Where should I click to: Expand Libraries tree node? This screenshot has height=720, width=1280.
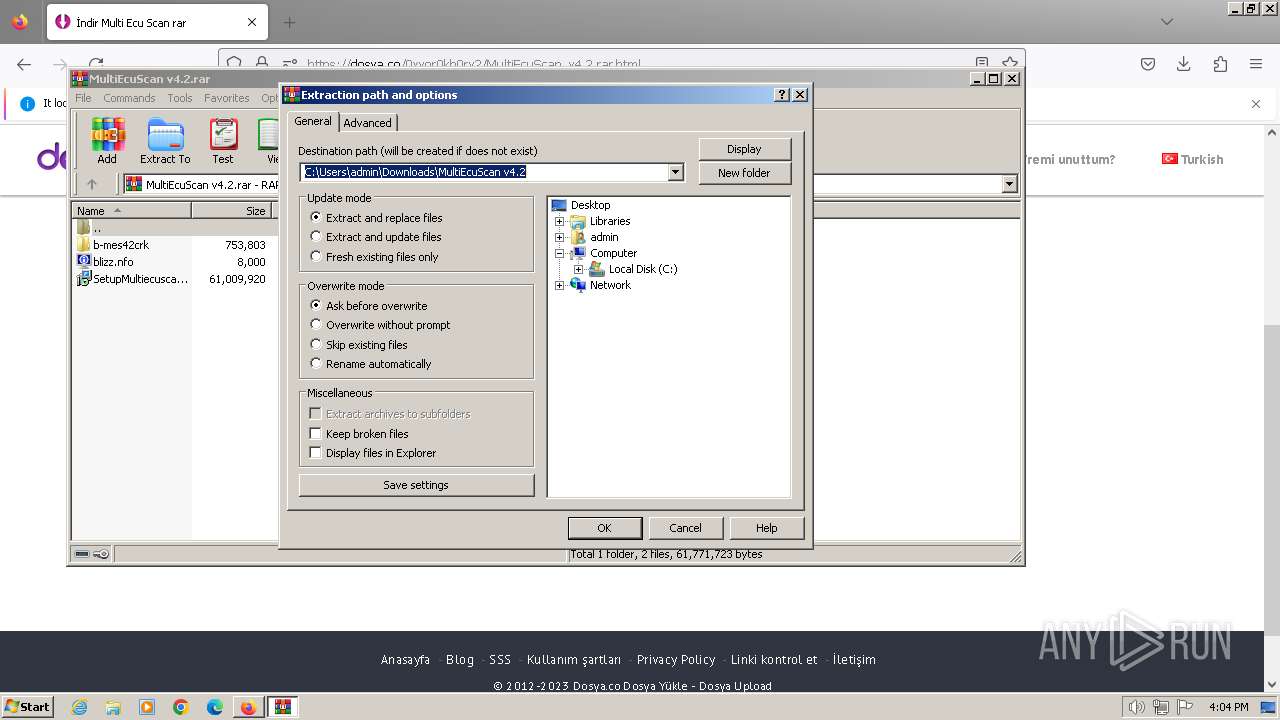pyautogui.click(x=560, y=221)
